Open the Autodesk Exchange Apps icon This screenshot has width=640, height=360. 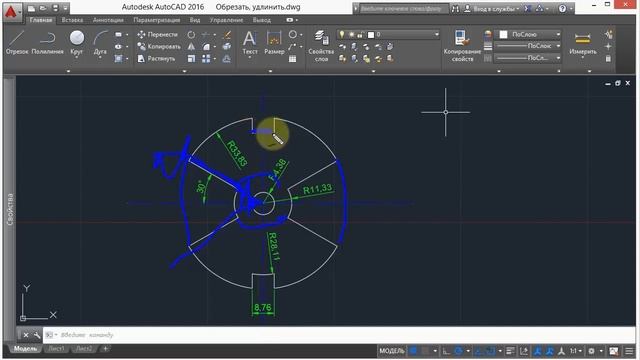(528, 9)
